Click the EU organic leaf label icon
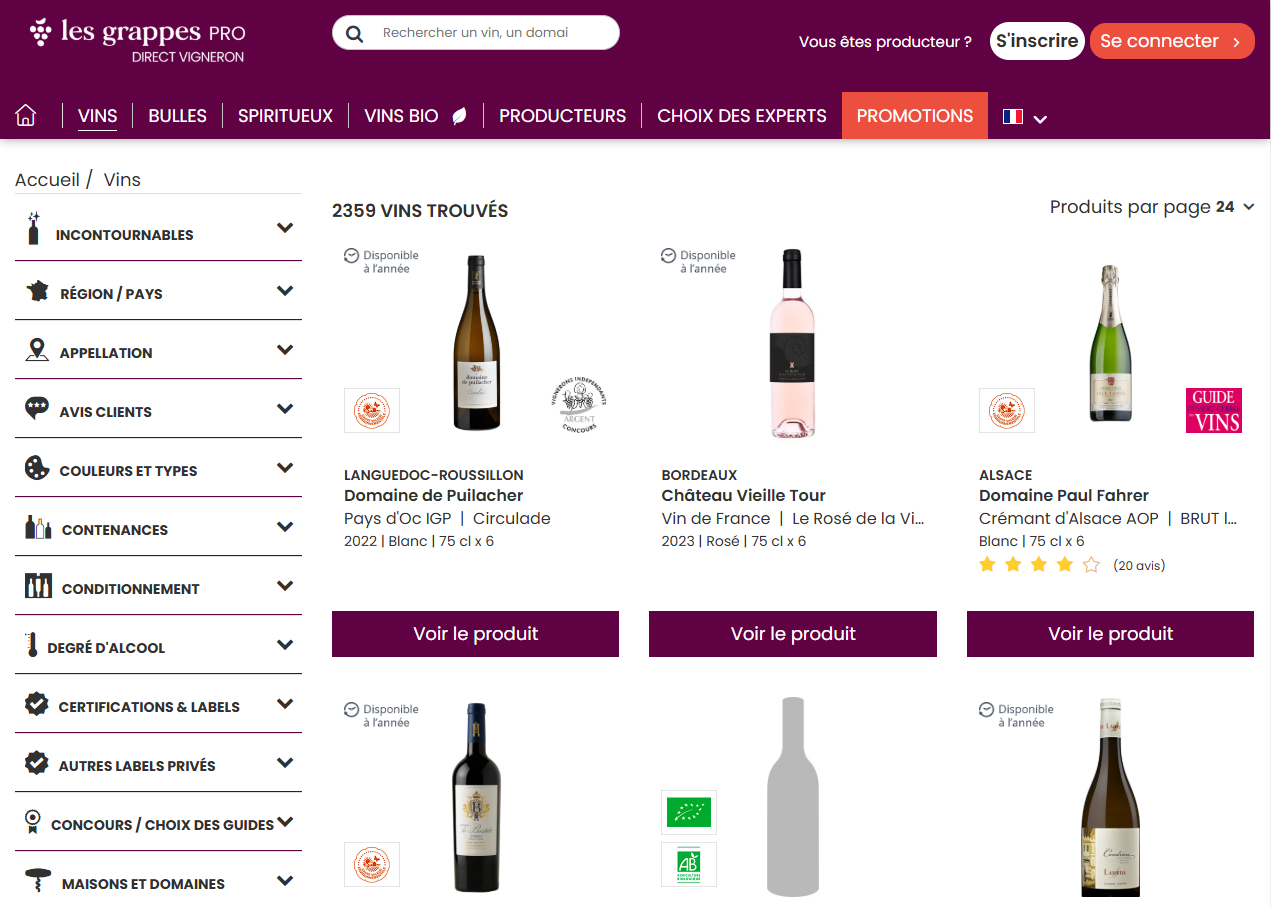The width and height of the screenshot is (1271, 908). pos(689,811)
